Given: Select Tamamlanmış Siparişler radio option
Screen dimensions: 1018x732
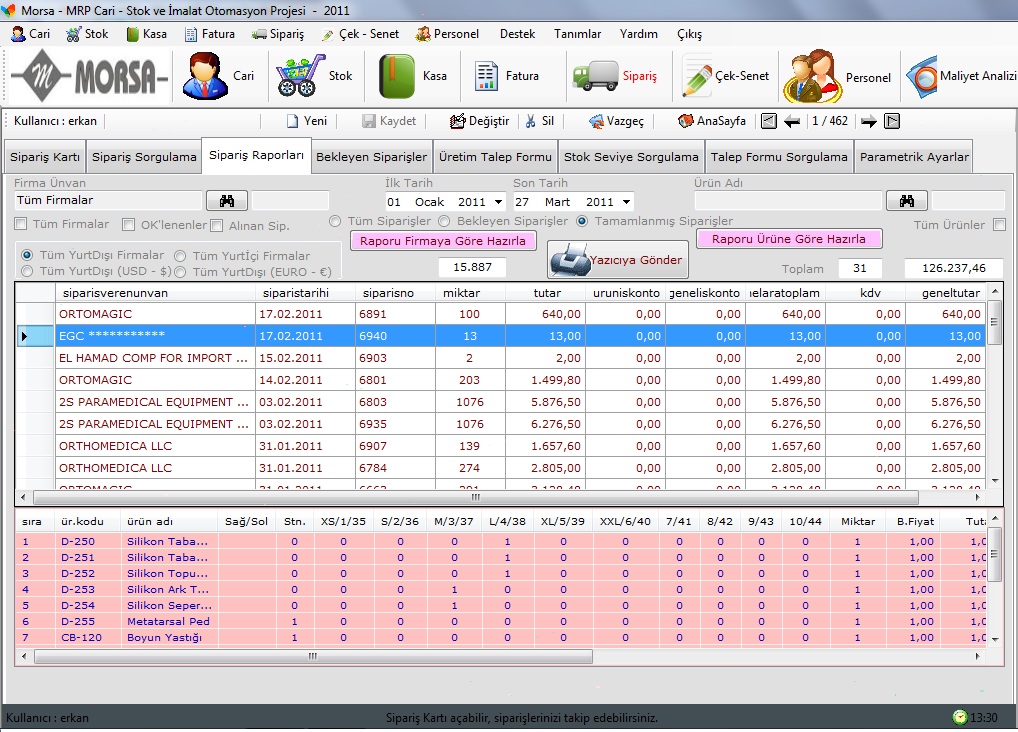Looking at the screenshot, I should tap(582, 221).
